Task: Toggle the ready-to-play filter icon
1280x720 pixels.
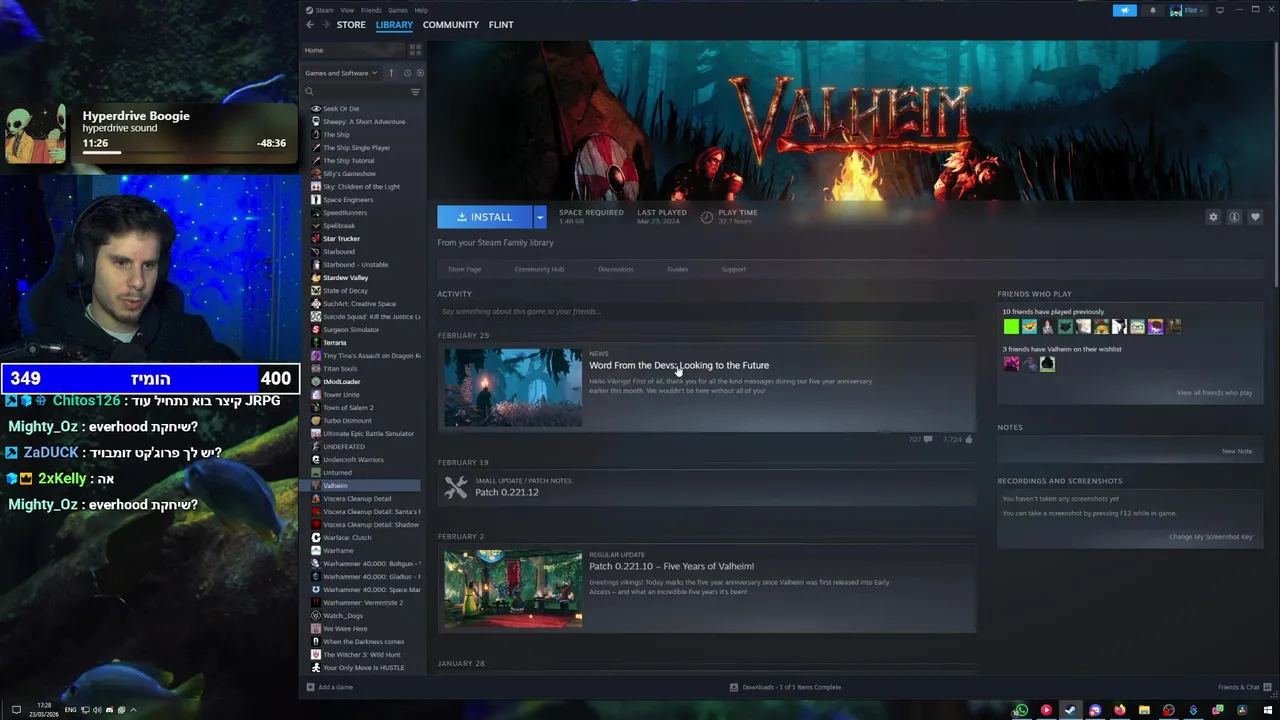Action: [x=420, y=73]
